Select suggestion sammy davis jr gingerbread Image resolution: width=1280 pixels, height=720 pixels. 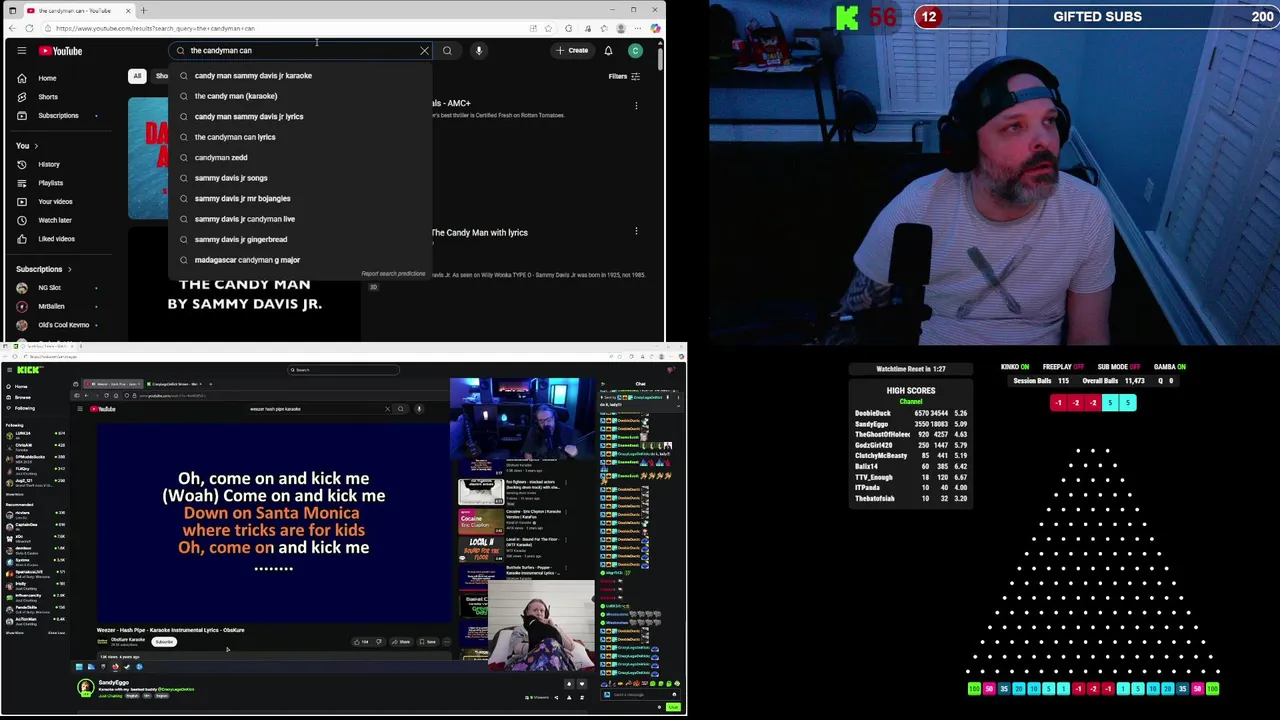click(x=300, y=239)
